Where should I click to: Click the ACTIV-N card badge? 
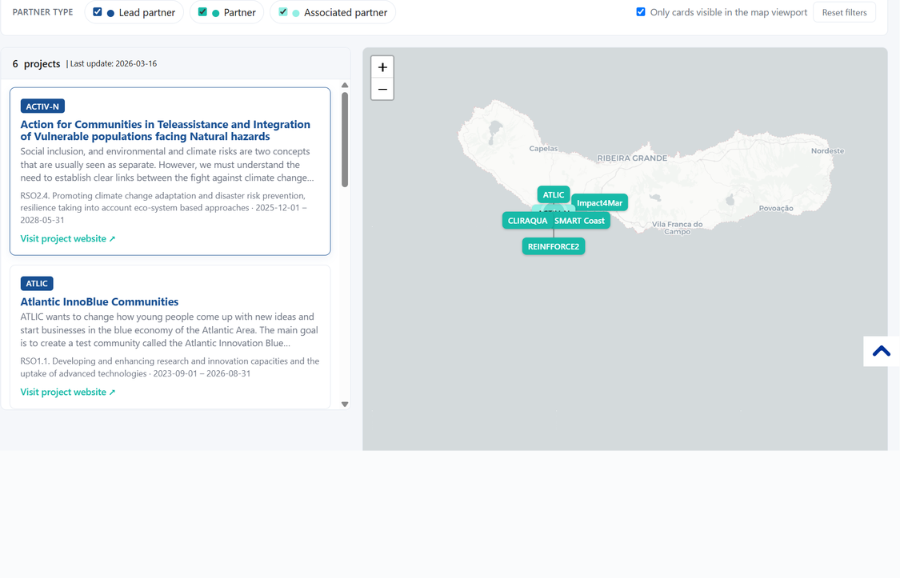(42, 106)
